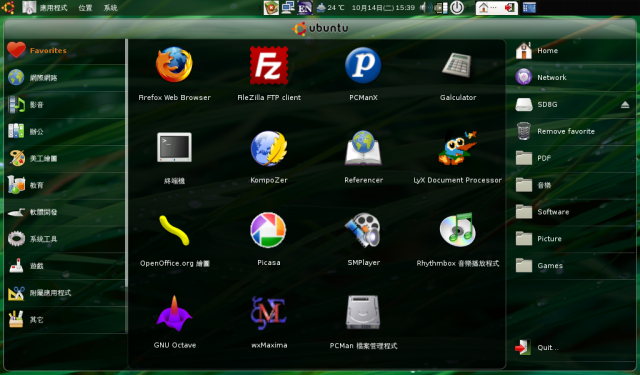Screen dimensions: 640x375
Task: Select the System Tools (系統工具) category
Action: 65,239
